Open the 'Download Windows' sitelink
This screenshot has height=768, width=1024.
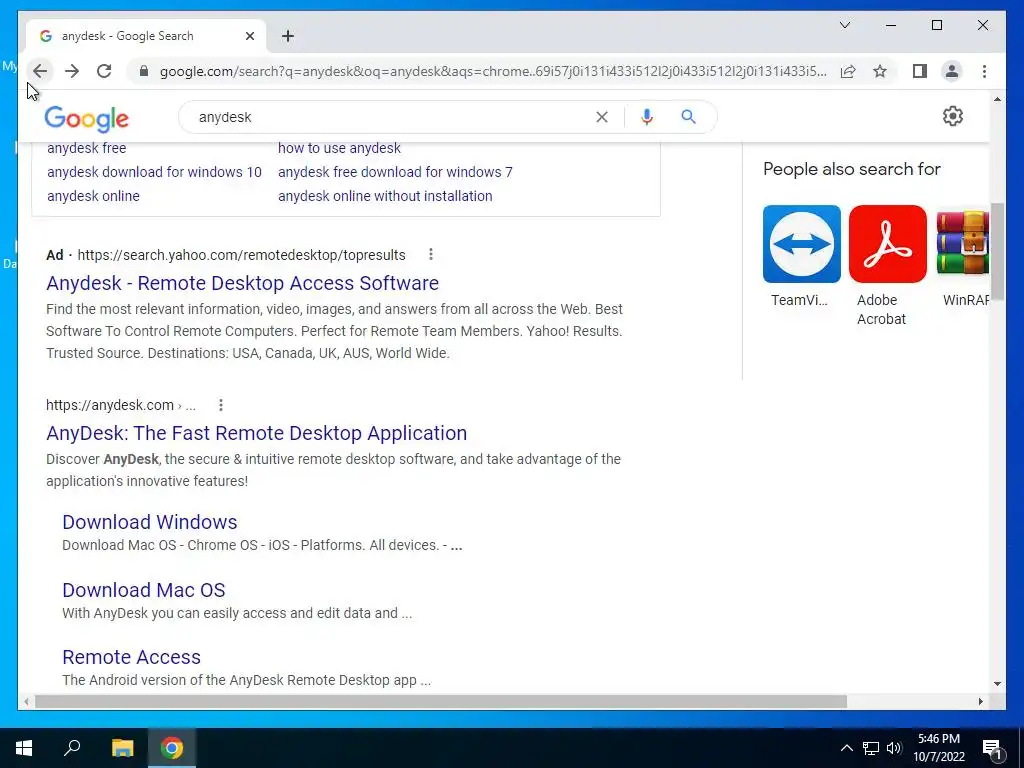(150, 522)
